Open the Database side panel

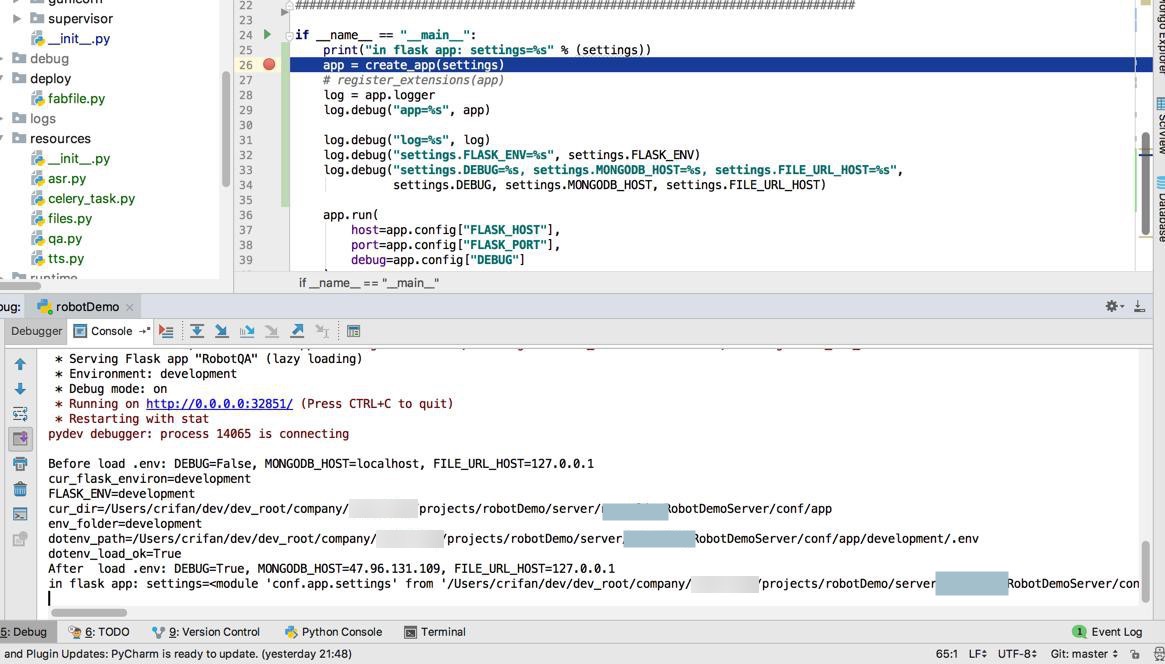click(1159, 209)
